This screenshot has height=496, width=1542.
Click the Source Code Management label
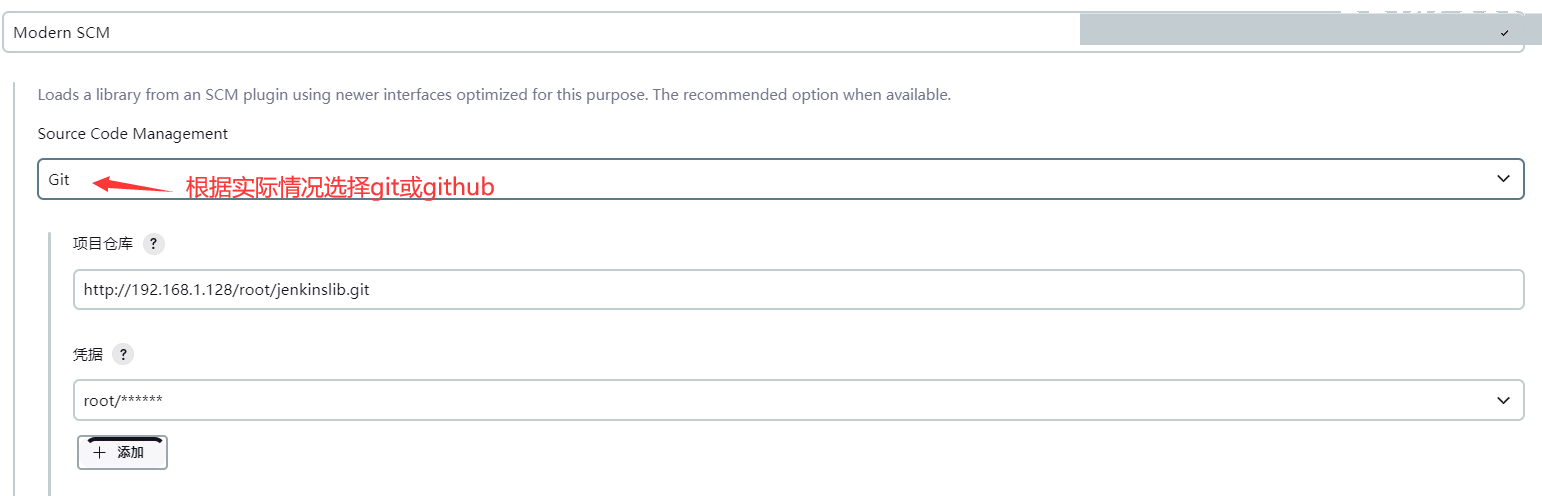coord(133,133)
